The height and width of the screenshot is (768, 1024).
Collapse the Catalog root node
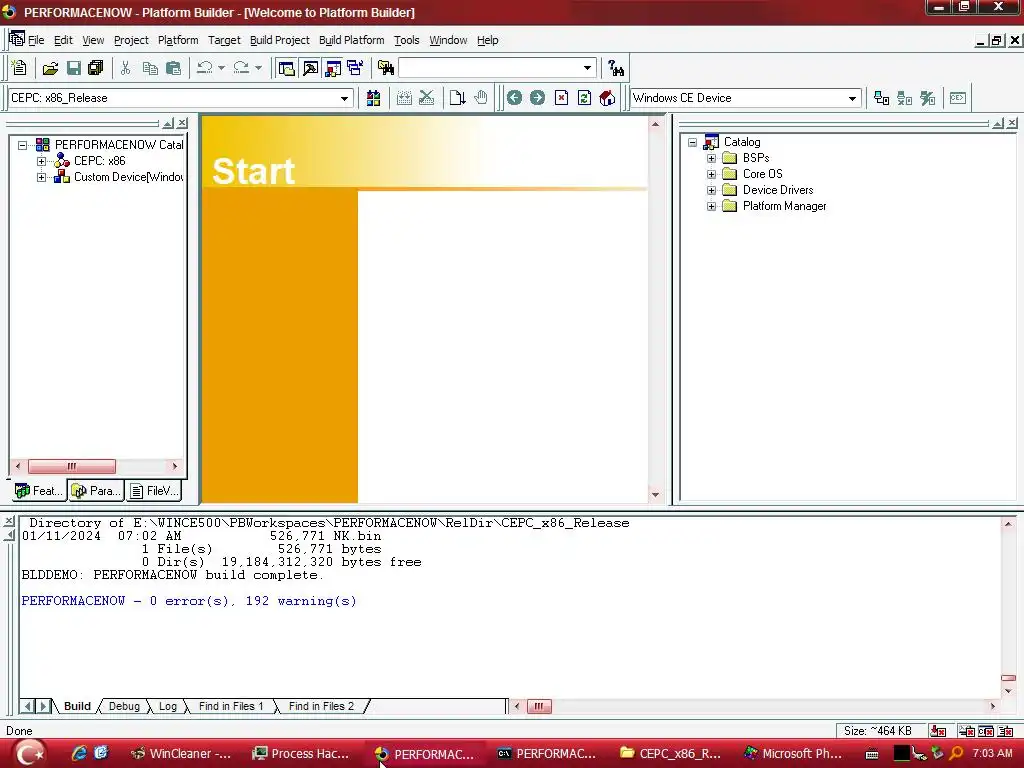click(692, 142)
